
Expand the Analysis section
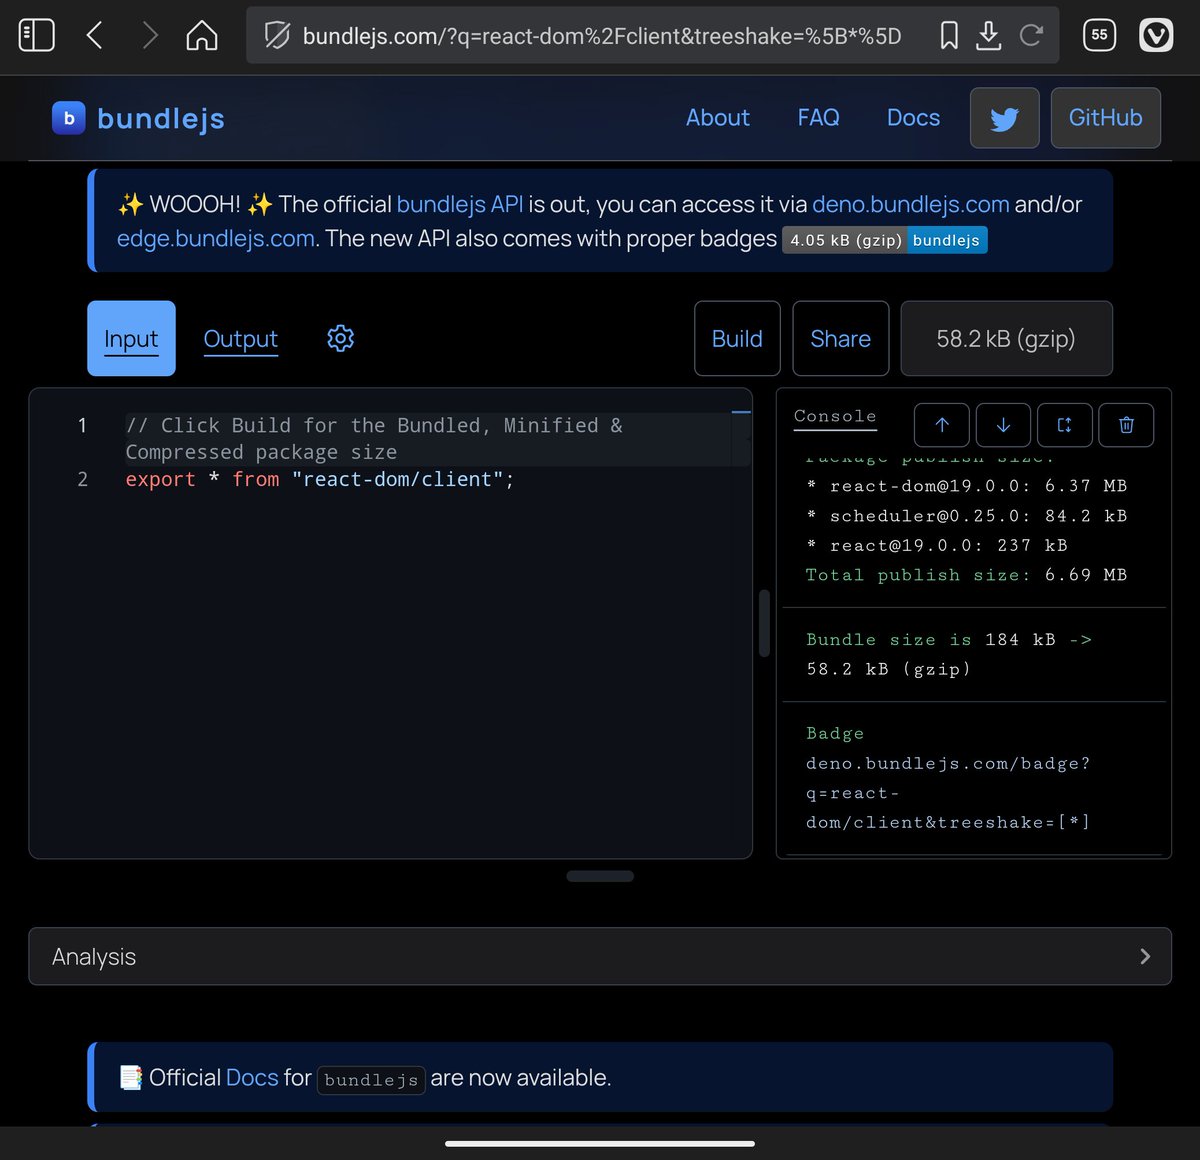click(600, 956)
